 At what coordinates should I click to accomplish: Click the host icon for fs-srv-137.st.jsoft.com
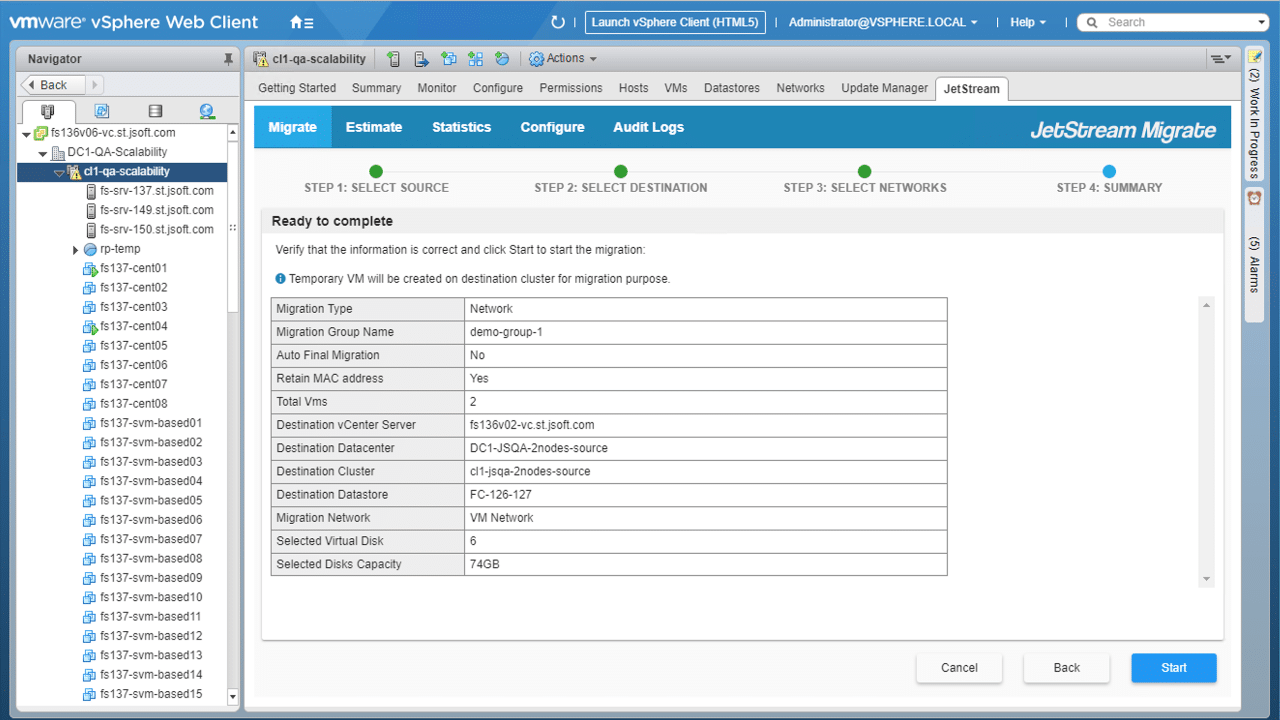pos(91,191)
